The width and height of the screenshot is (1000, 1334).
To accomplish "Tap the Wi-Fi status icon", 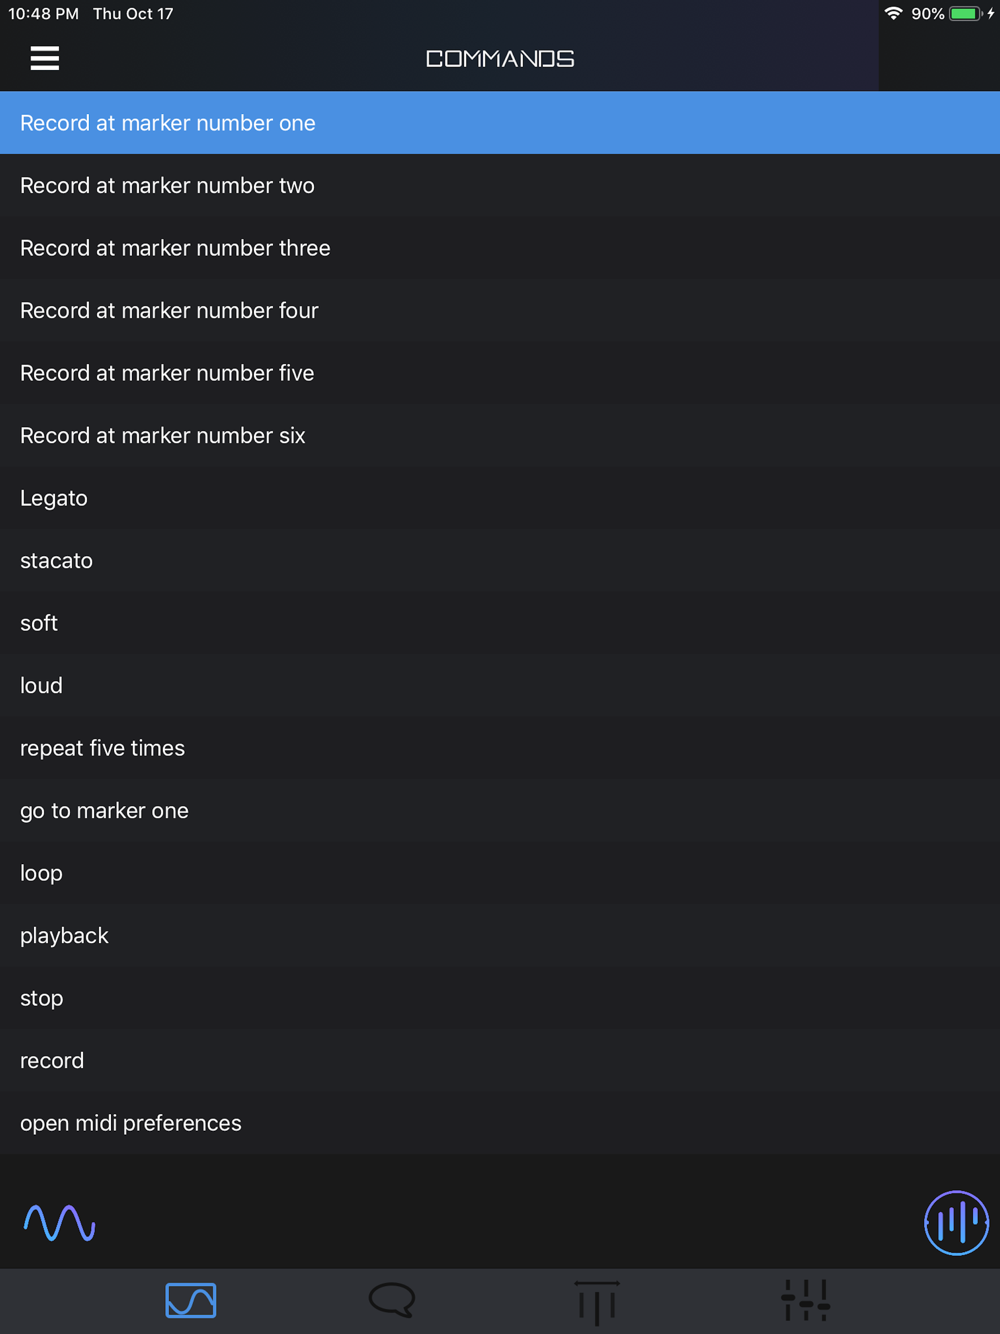I will tap(893, 14).
